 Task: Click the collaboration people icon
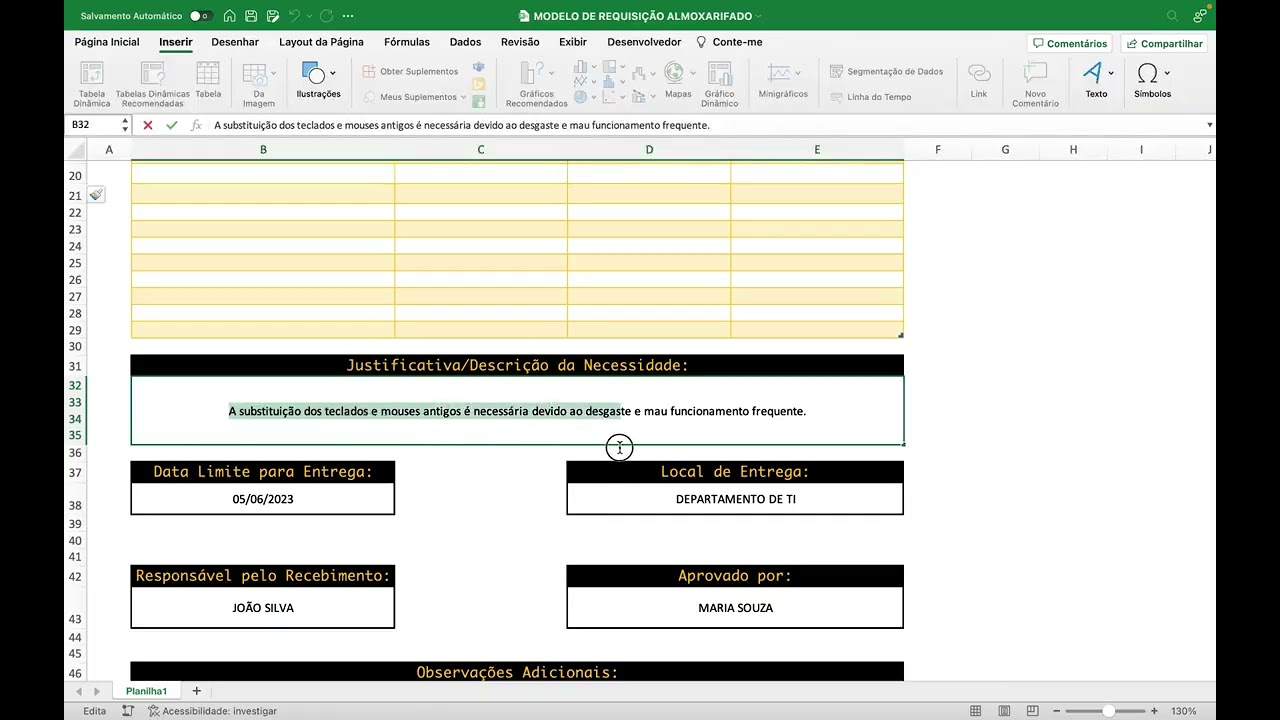coord(1200,16)
